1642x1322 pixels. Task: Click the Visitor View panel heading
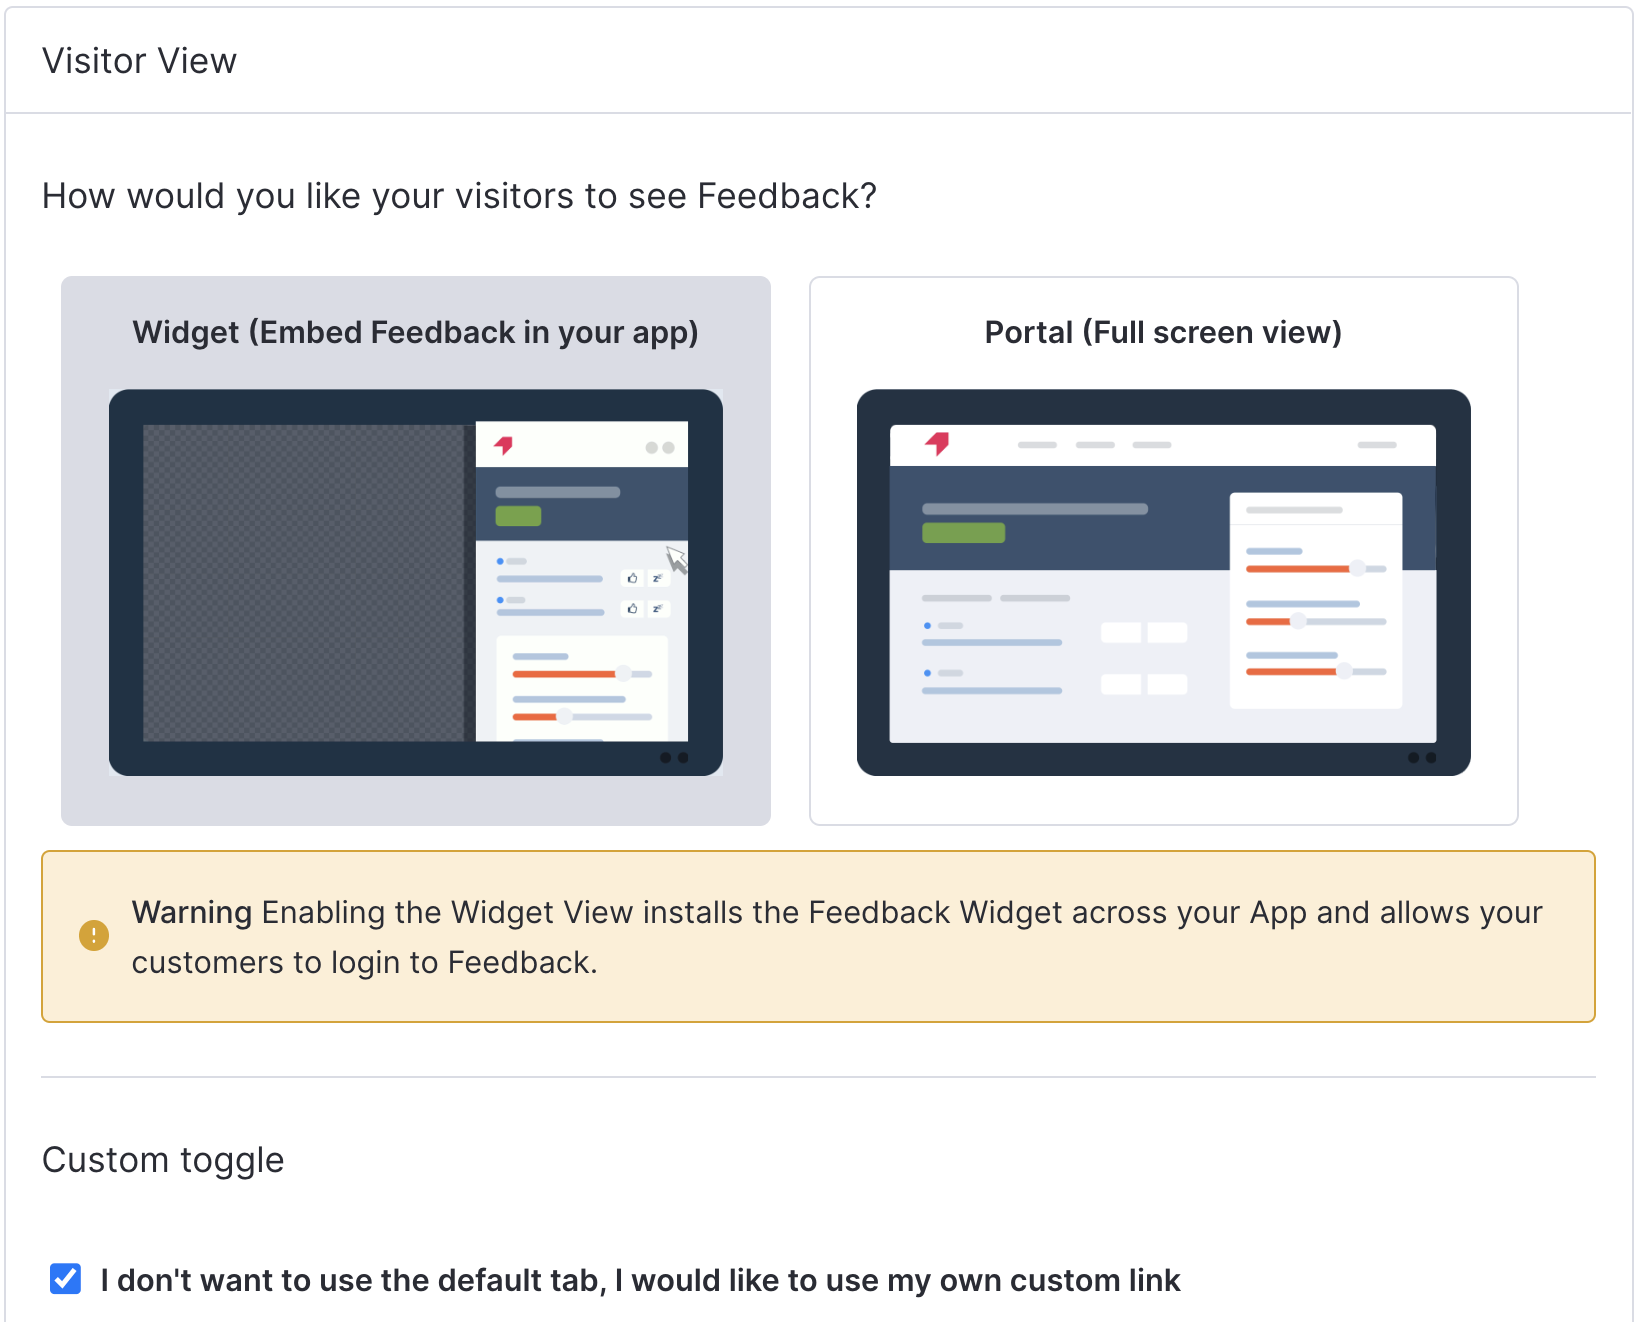139,61
